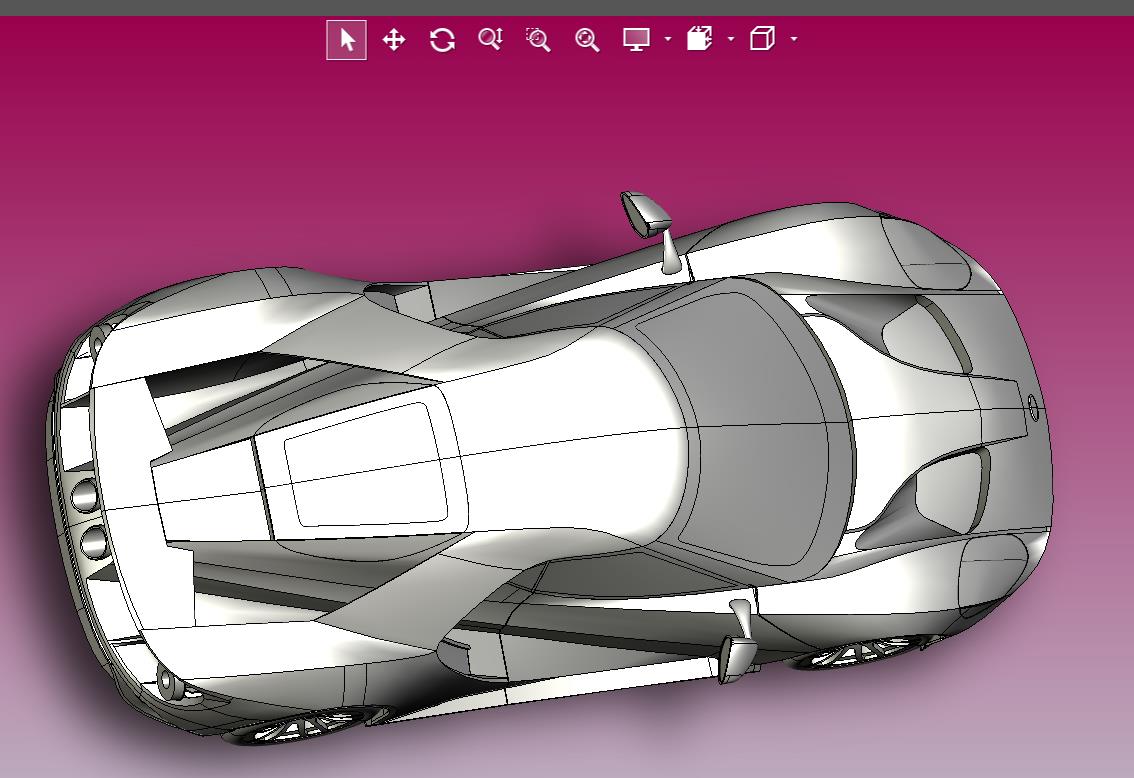Viewport: 1134px width, 778px height.
Task: Click the monitor display style icon
Action: pyautogui.click(x=636, y=39)
